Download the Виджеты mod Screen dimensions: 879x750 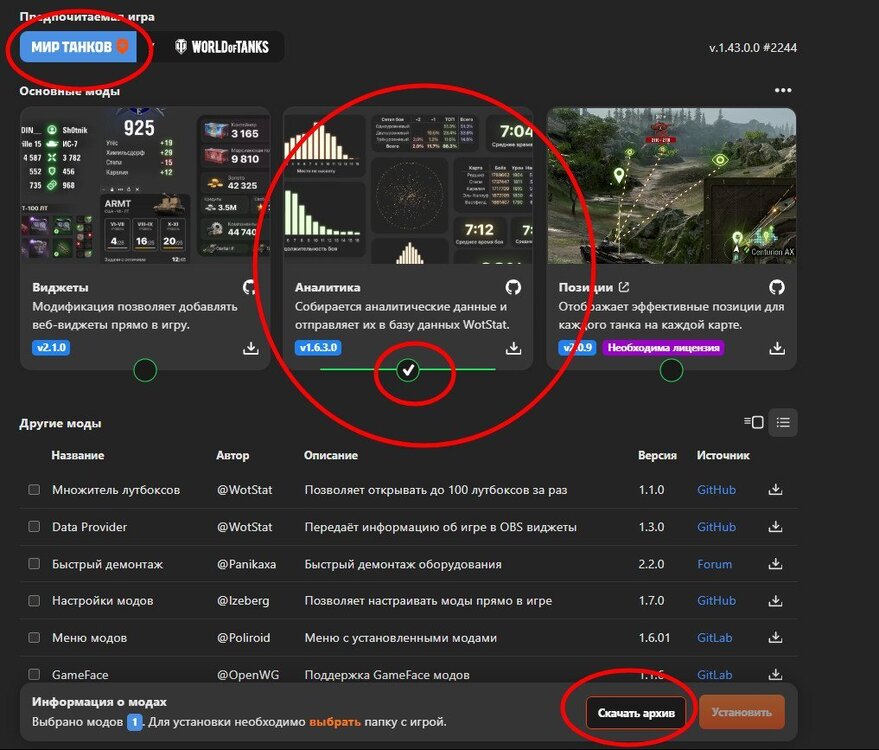pyautogui.click(x=251, y=348)
